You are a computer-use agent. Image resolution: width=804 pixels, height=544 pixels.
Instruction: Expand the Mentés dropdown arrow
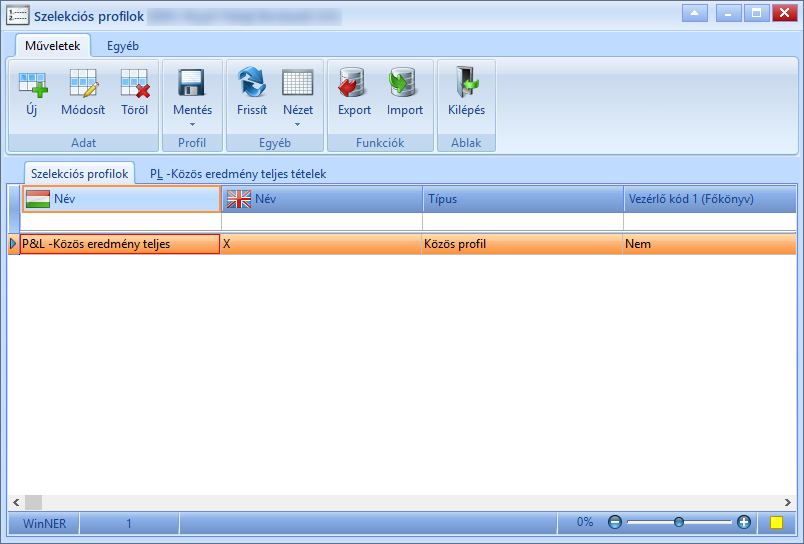tap(192, 125)
